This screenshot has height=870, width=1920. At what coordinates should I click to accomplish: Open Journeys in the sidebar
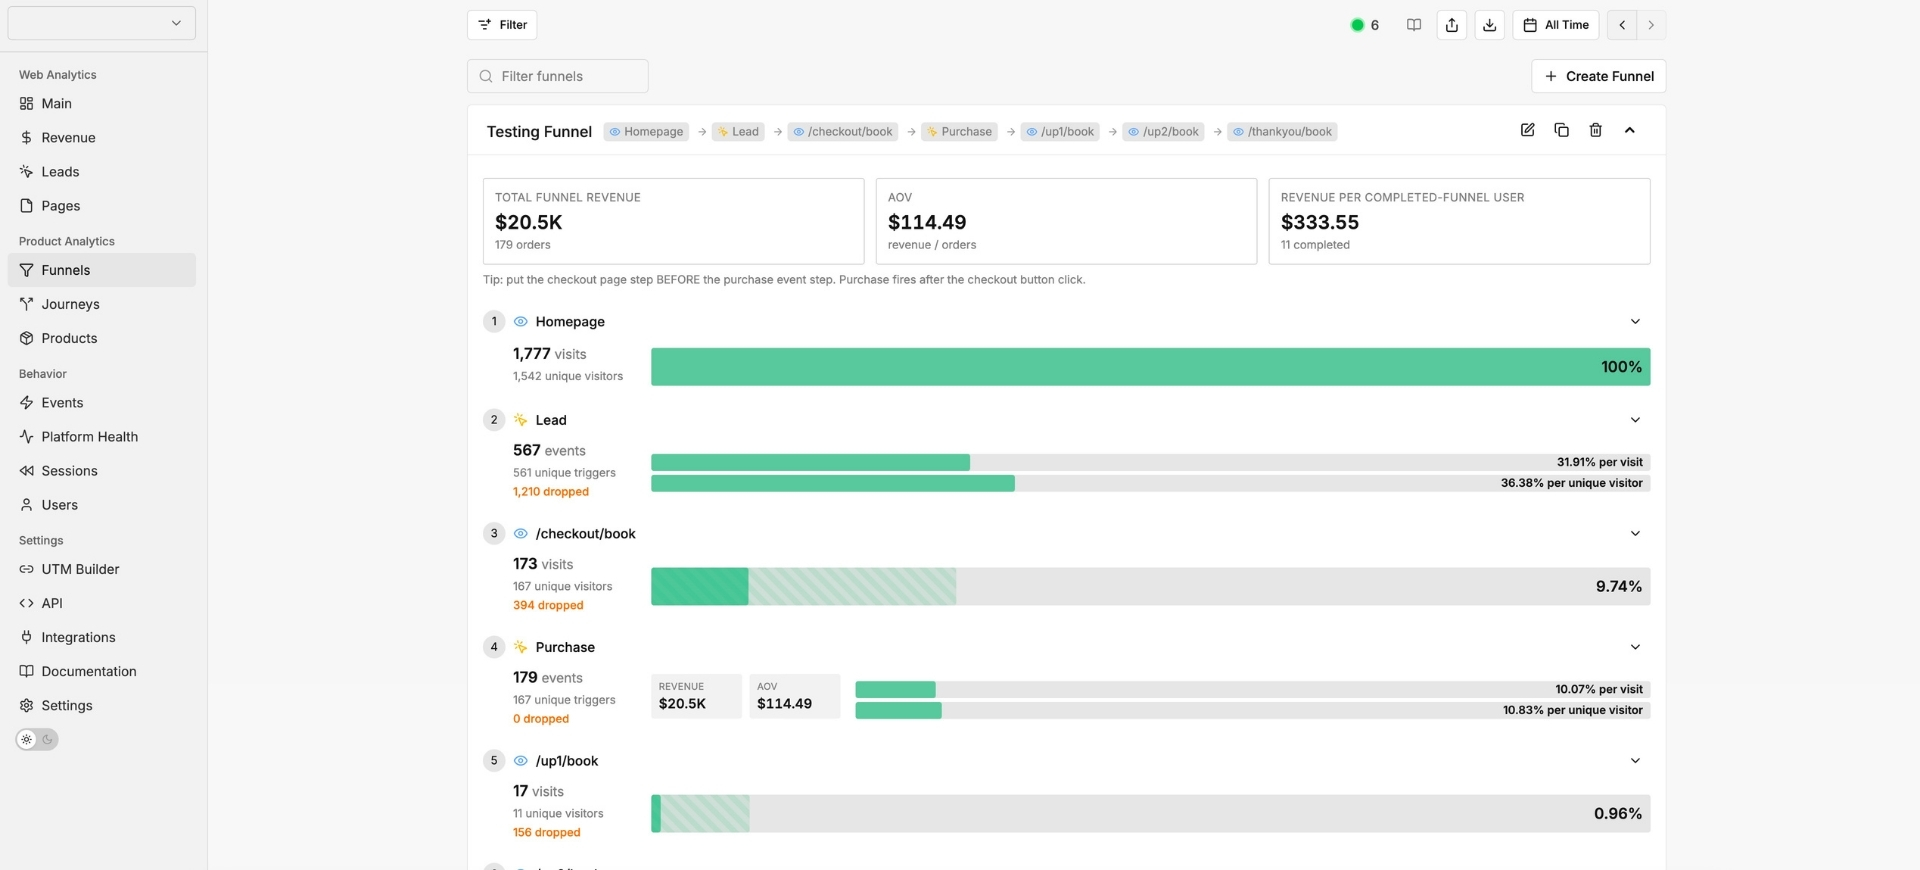[x=101, y=304]
